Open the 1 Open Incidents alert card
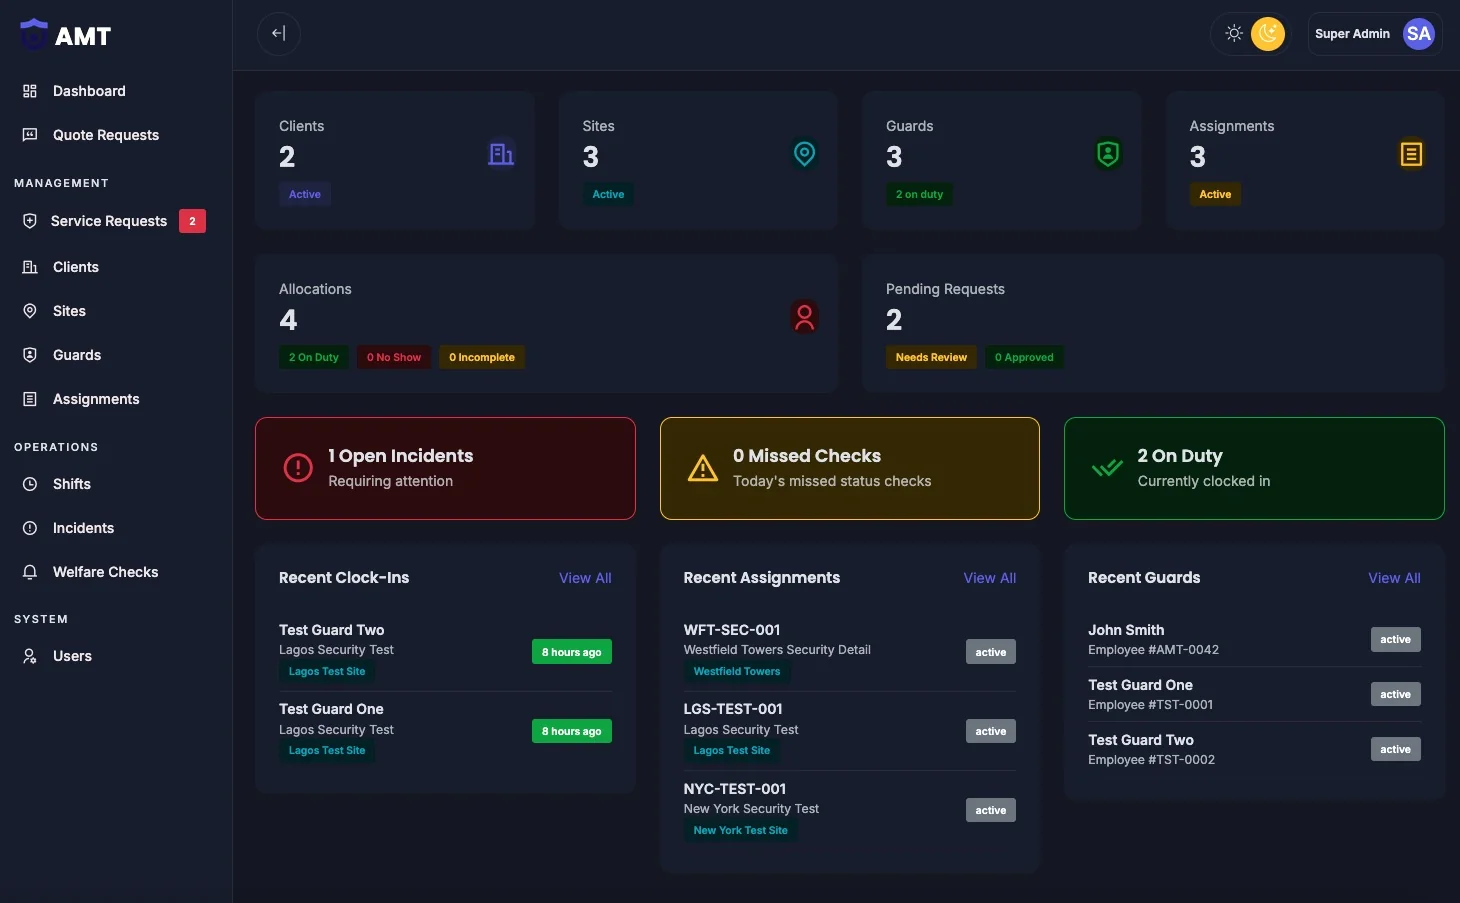 pyautogui.click(x=445, y=468)
